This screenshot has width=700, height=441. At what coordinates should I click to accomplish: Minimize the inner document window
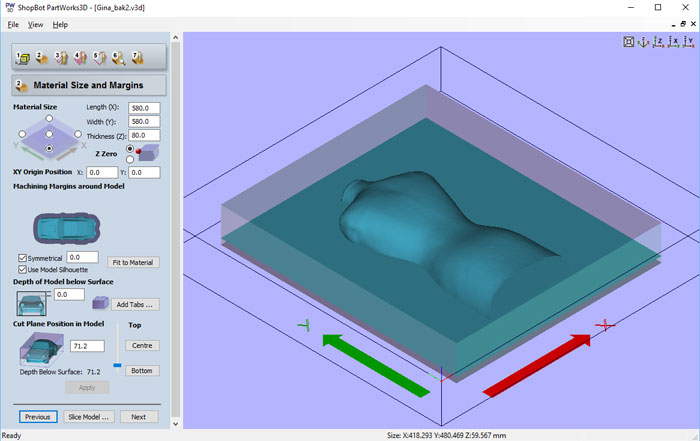673,24
